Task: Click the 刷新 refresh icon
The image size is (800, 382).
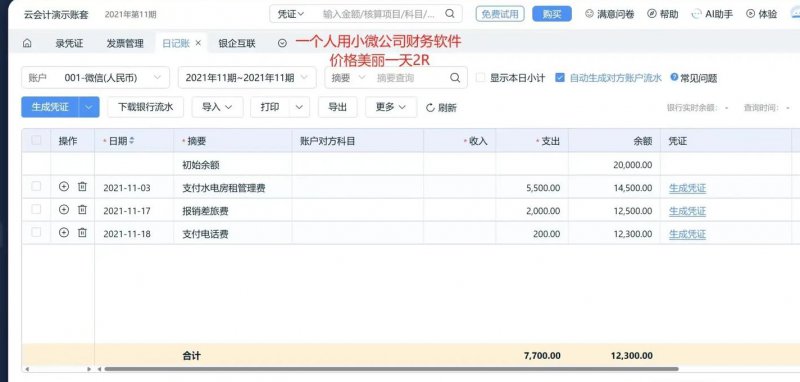Action: pyautogui.click(x=430, y=108)
